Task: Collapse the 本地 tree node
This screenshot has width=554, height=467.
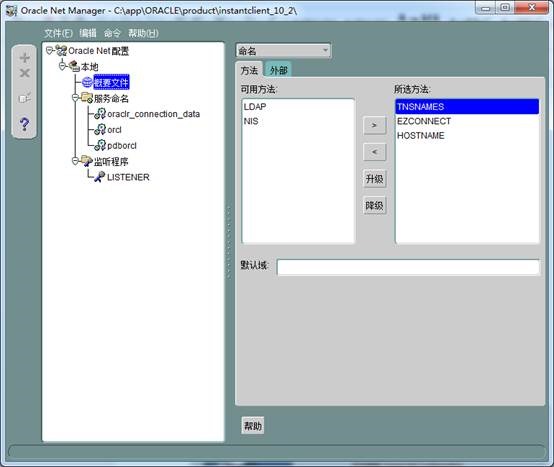Action: (x=63, y=66)
